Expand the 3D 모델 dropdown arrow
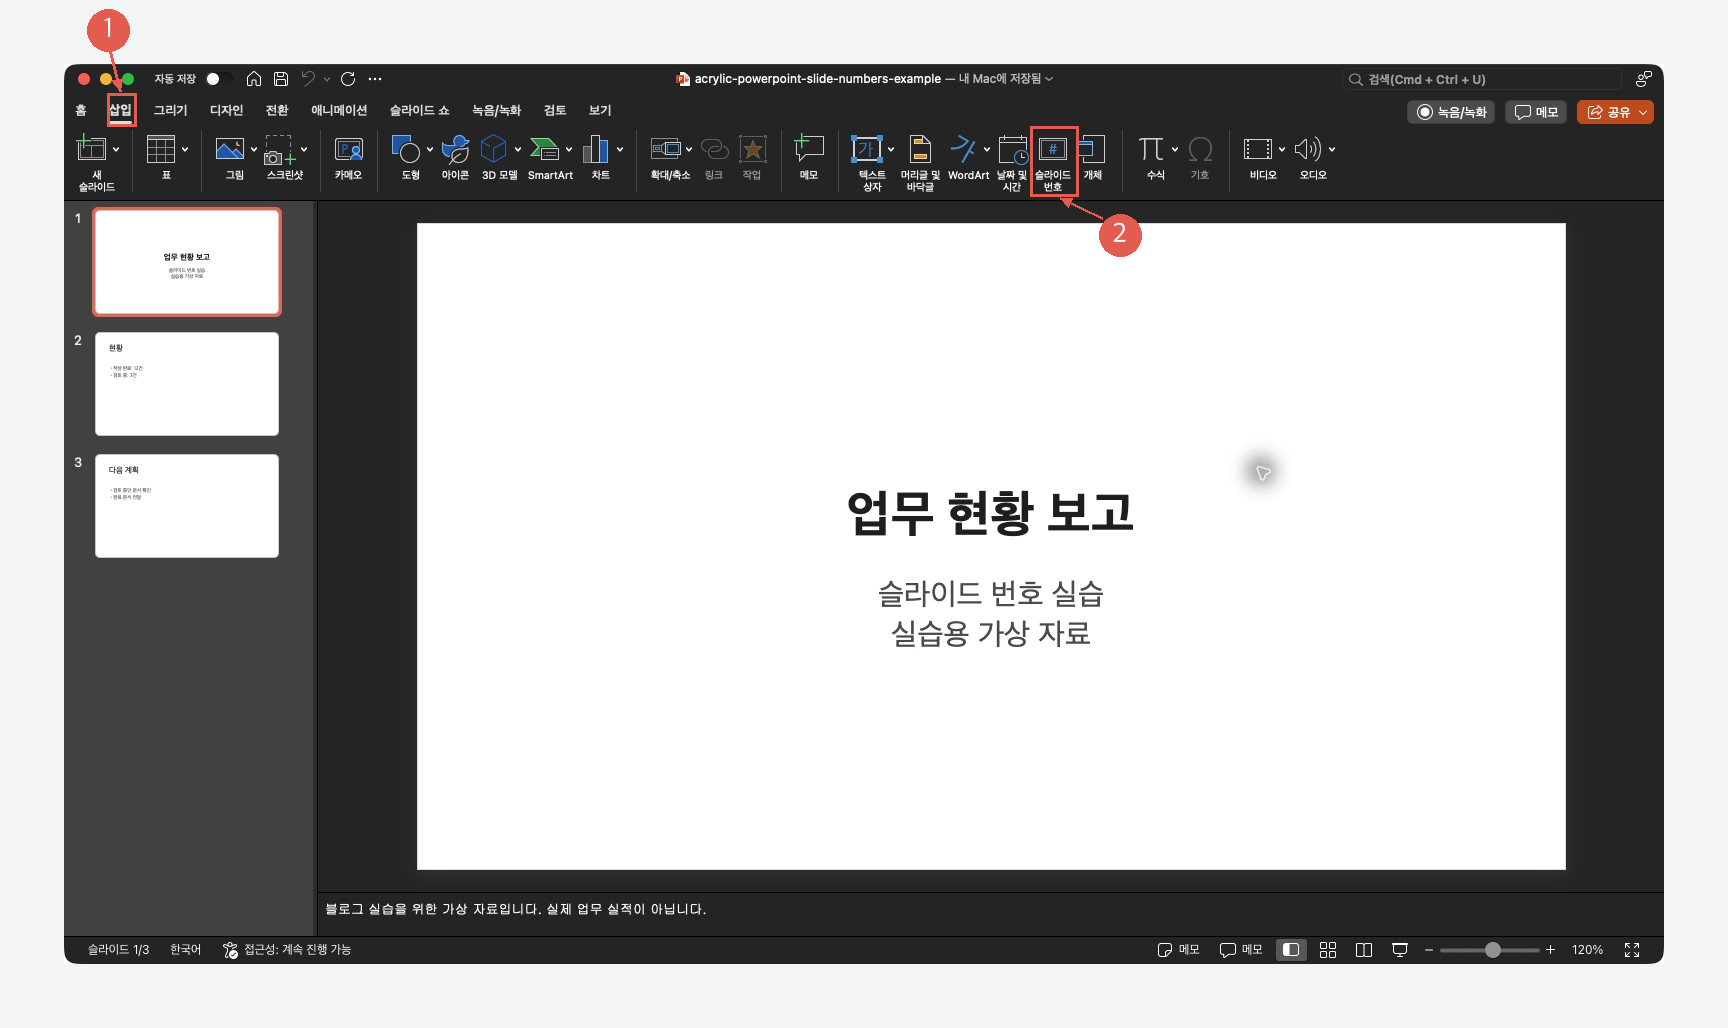Viewport: 1728px width, 1028px height. tap(518, 149)
